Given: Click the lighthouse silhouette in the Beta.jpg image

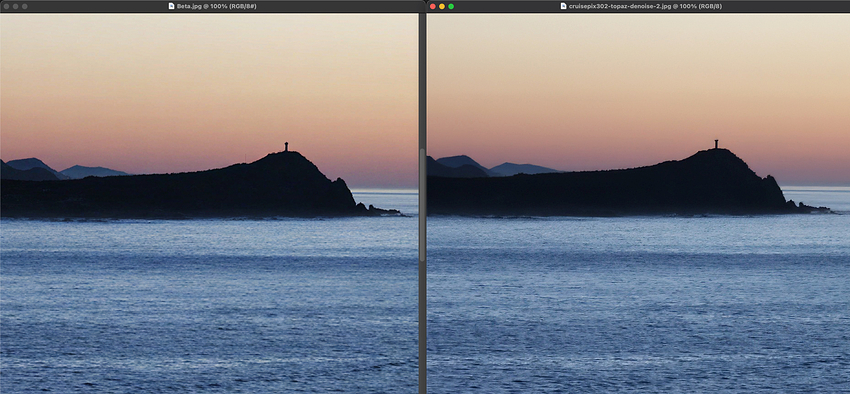Looking at the screenshot, I should pyautogui.click(x=286, y=146).
